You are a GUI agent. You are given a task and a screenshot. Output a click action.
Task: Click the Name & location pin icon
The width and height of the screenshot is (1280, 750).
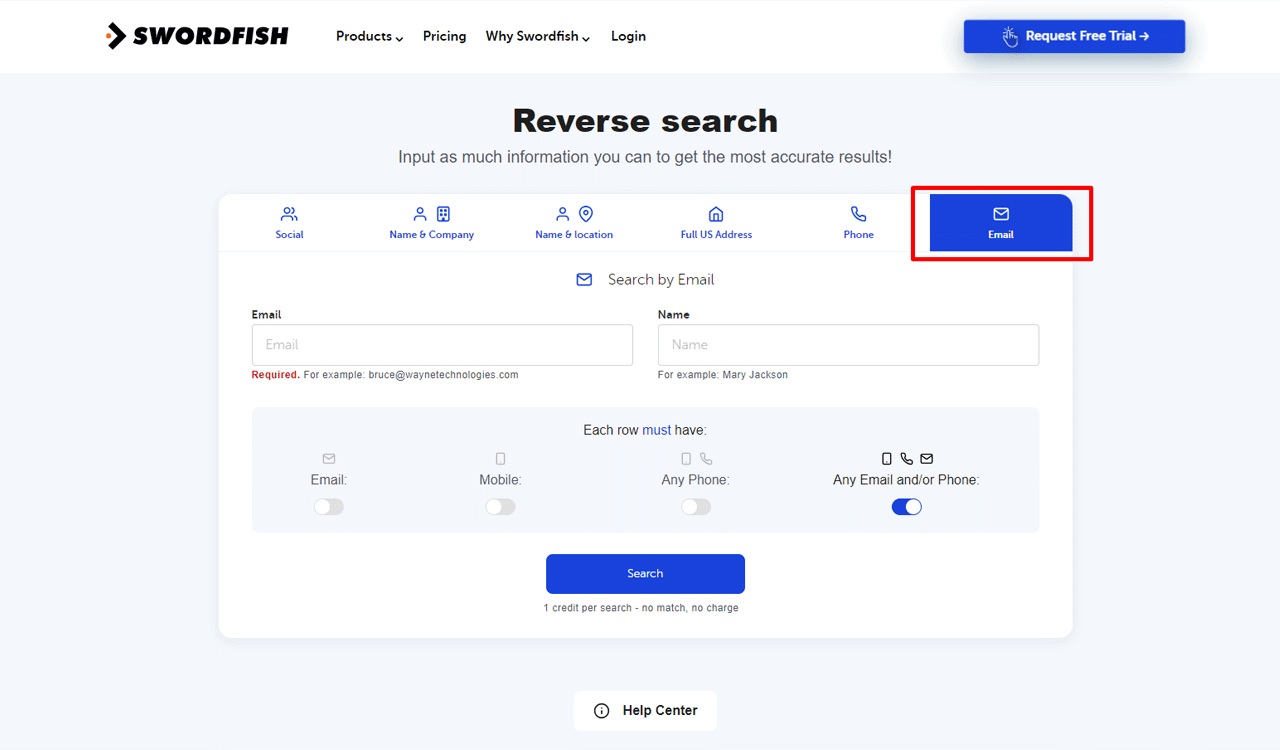[x=587, y=214]
